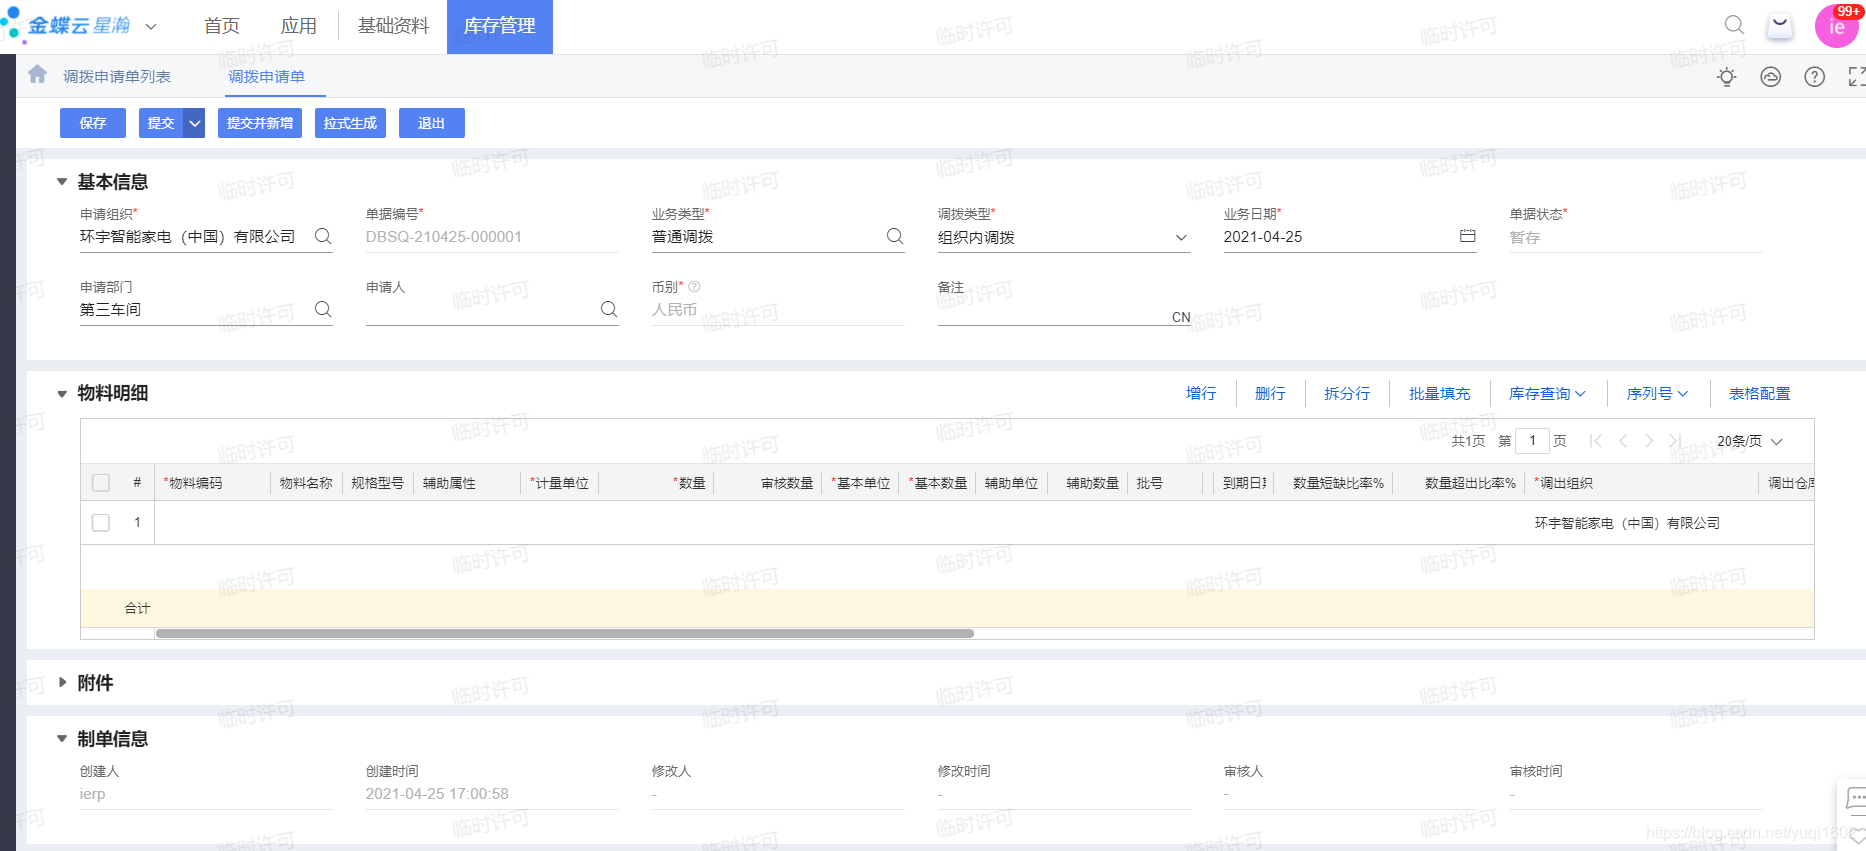1866x851 pixels.
Task: Click the 退出 button
Action: coord(432,123)
